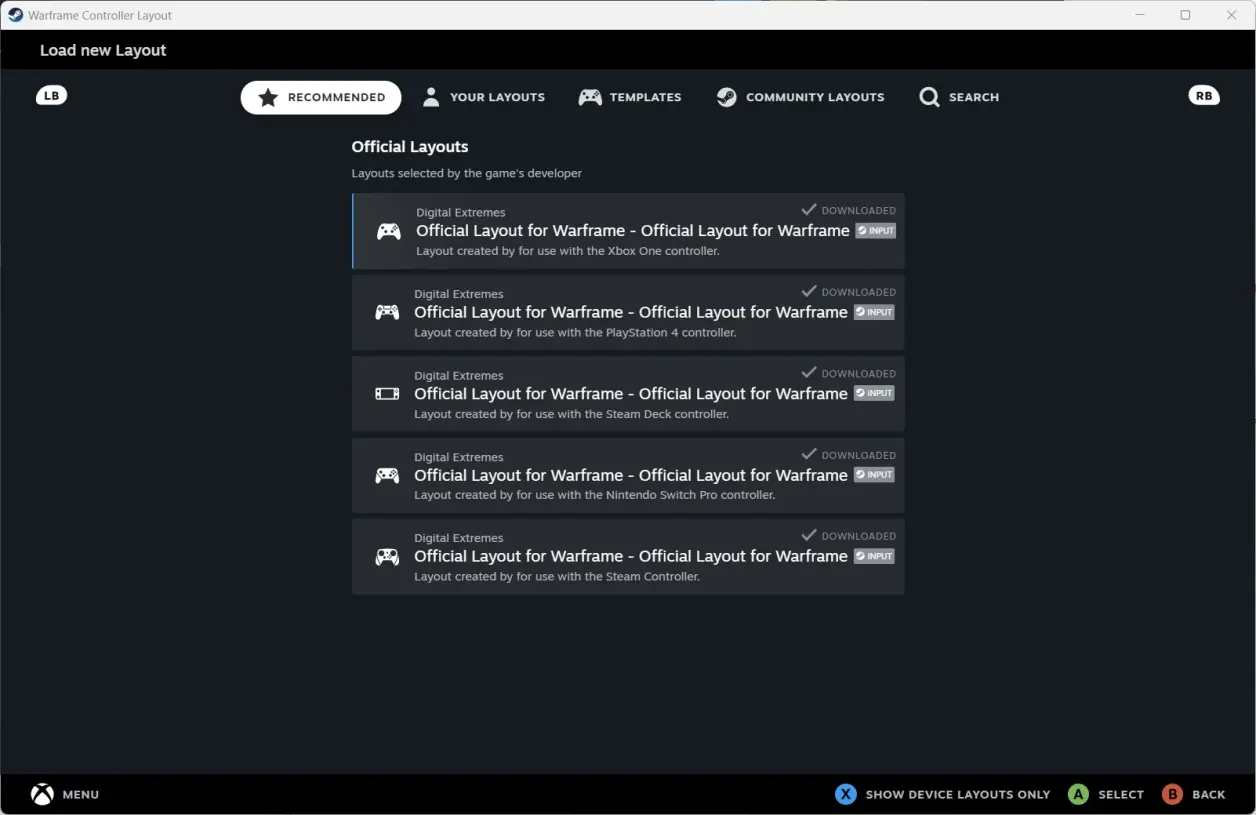Viewport: 1256px width, 815px height.
Task: Switch to the Recommended tab
Action: [321, 97]
